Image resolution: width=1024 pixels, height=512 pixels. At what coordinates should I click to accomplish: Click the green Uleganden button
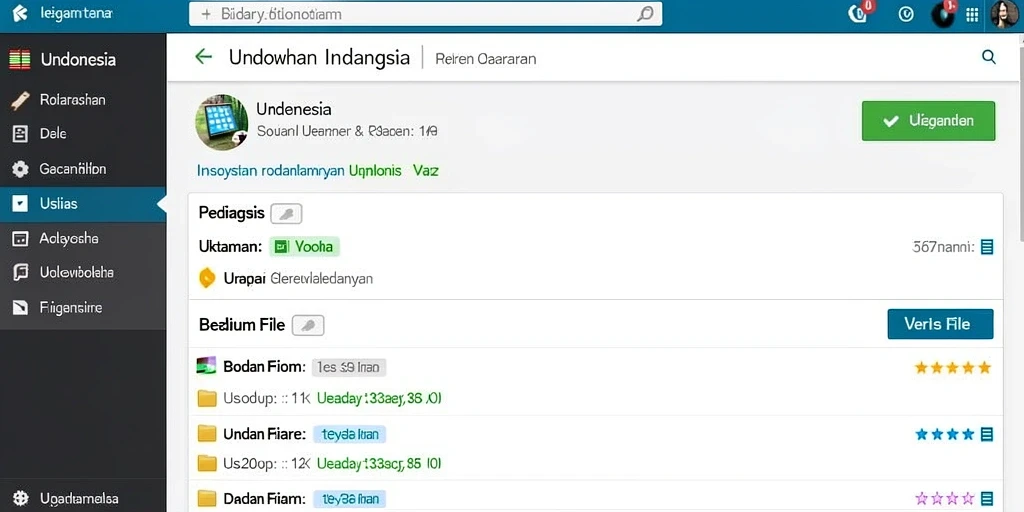click(928, 121)
